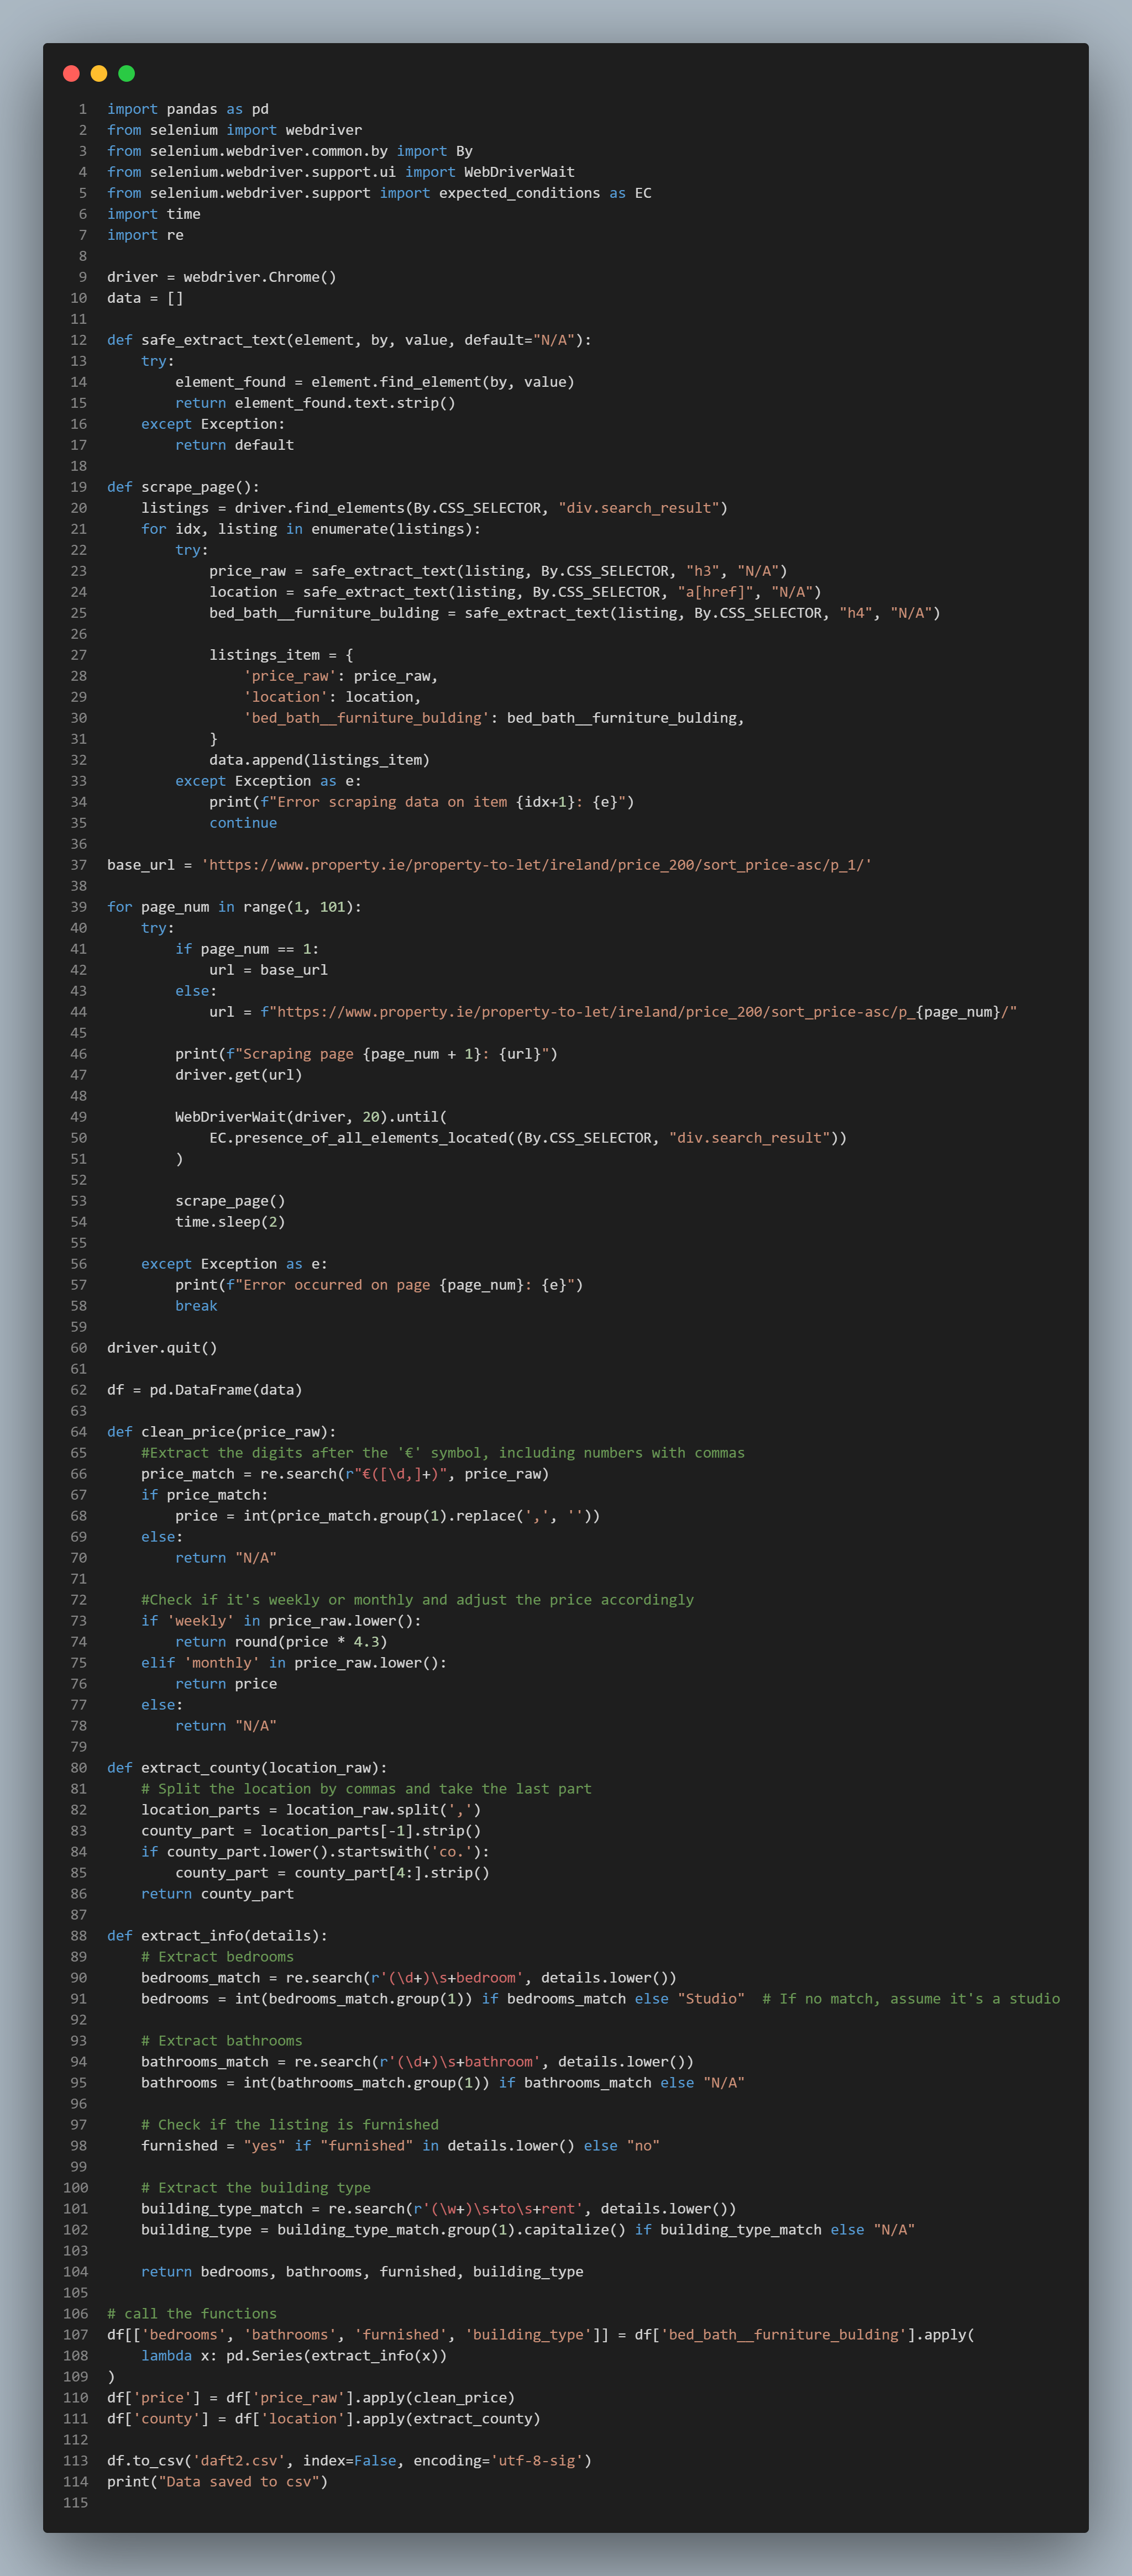Click 'return element_found.text.strip()' line
Viewport: 1132px width, 2576px height.
(315, 403)
